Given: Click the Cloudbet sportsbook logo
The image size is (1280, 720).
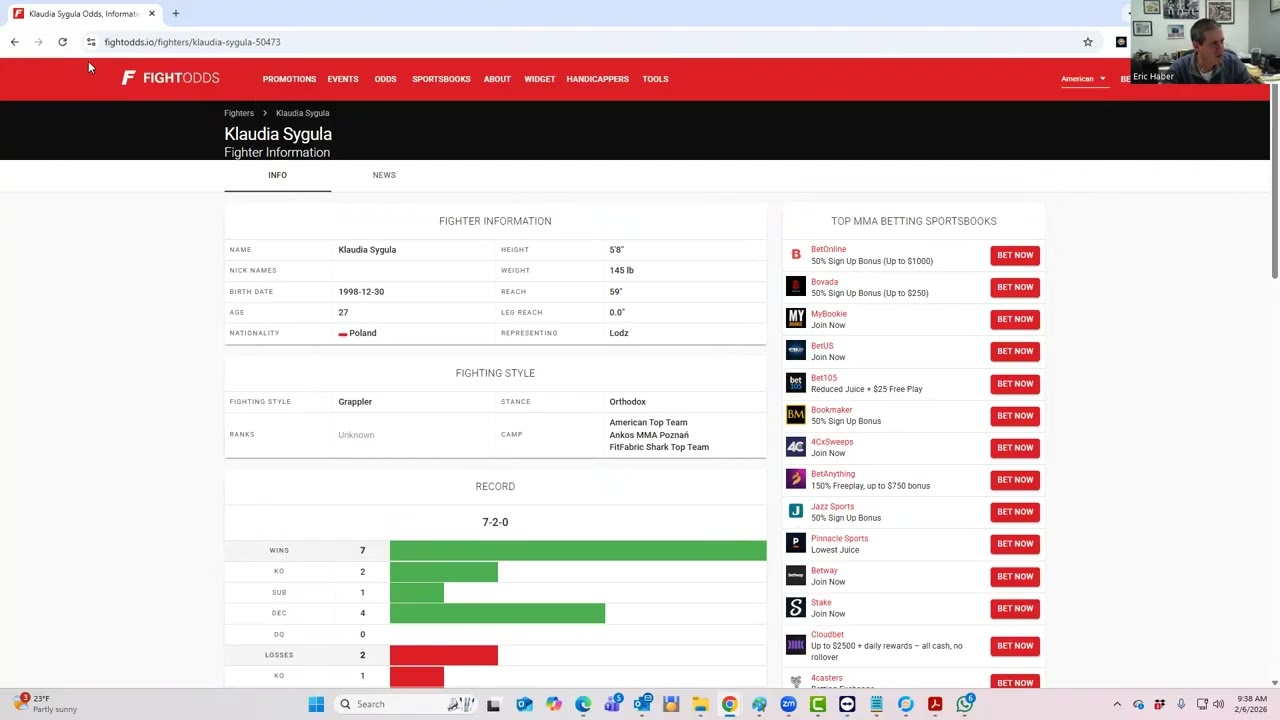Looking at the screenshot, I should click(x=796, y=645).
